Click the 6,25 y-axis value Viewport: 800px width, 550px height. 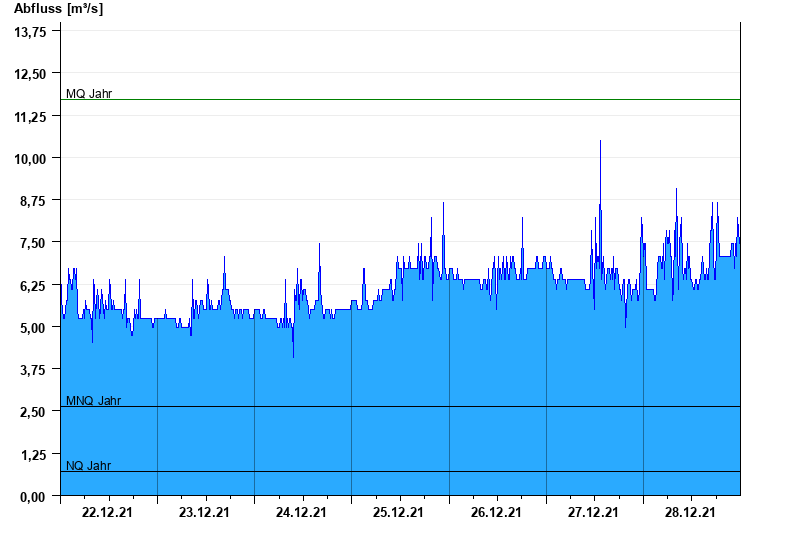tap(33, 286)
